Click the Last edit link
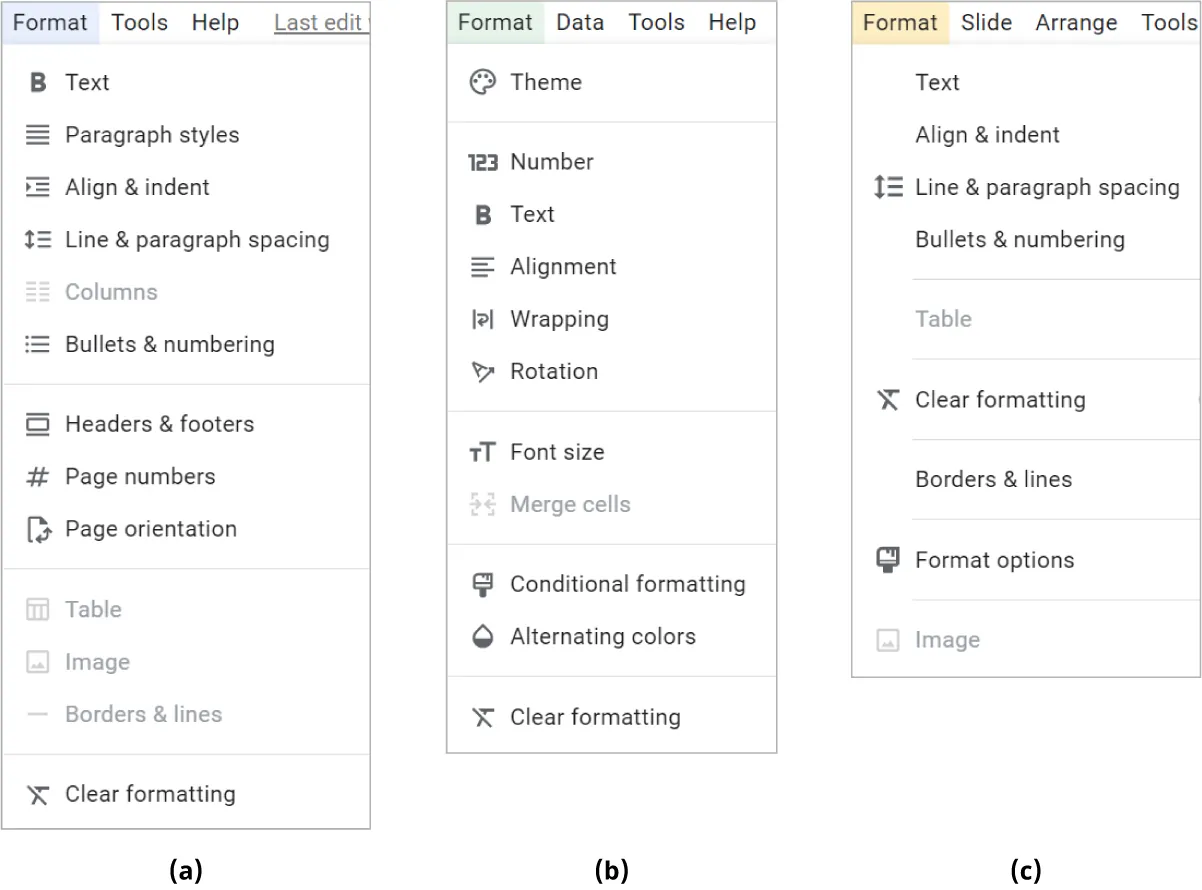Screen dimensions: 1202x890 320,22
